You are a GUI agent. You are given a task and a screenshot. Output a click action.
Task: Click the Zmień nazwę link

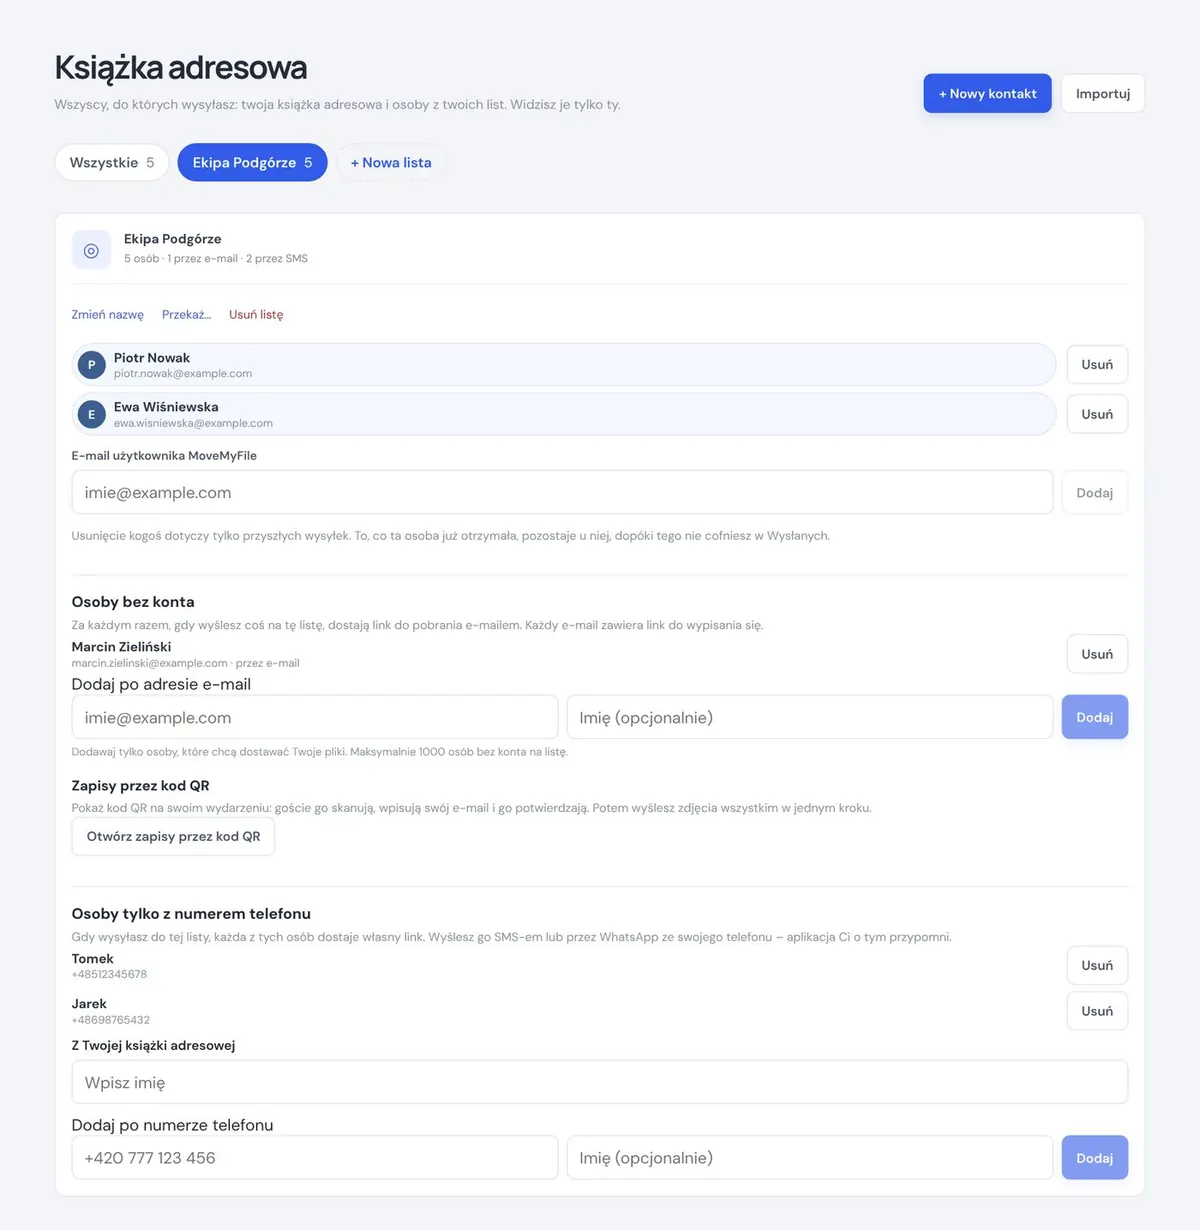pyautogui.click(x=108, y=314)
